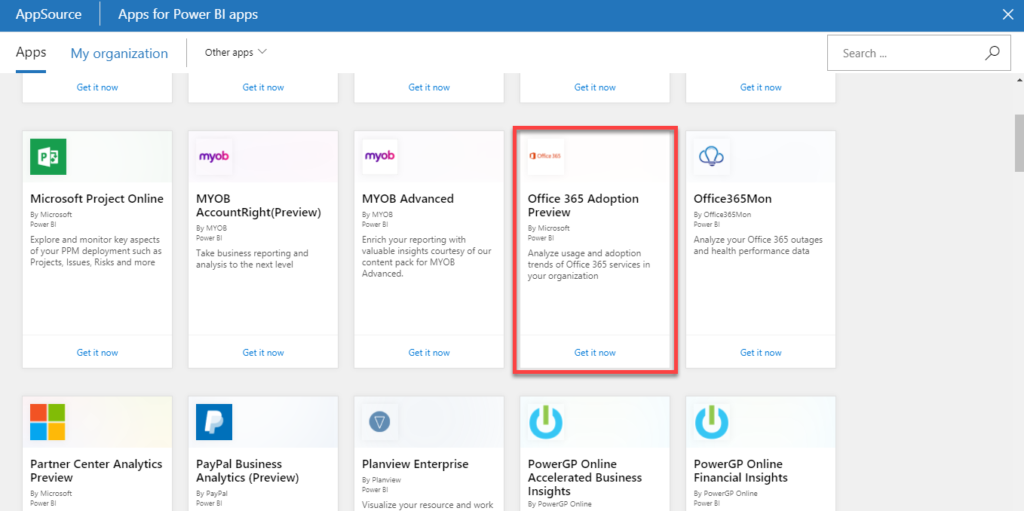Click the PayPal Business Analytics logo
Viewport: 1024px width, 511px height.
click(x=214, y=422)
